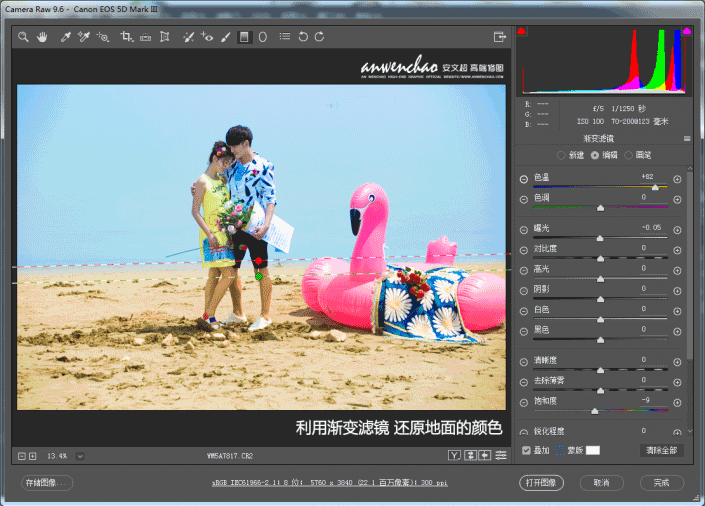Select the Straighten tool
Screen dimensions: 705x506
(x=145, y=37)
